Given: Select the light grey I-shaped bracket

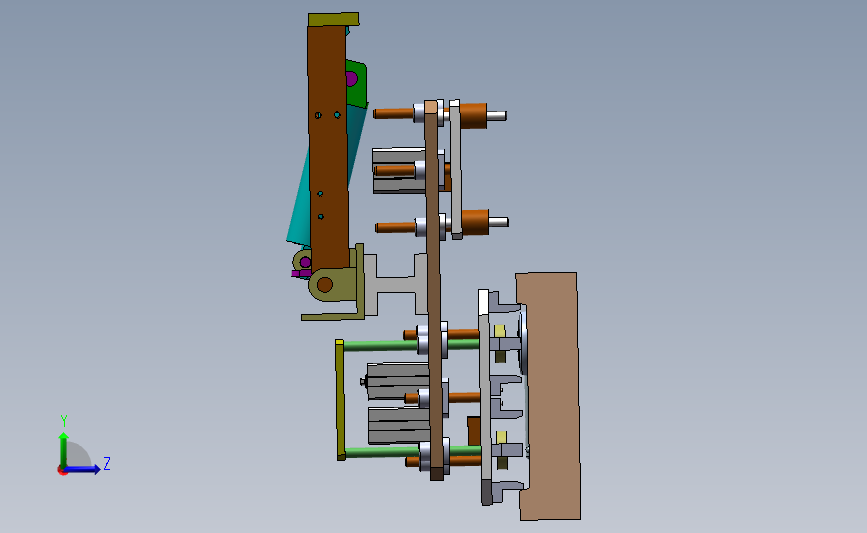Looking at the screenshot, I should pos(395,284).
